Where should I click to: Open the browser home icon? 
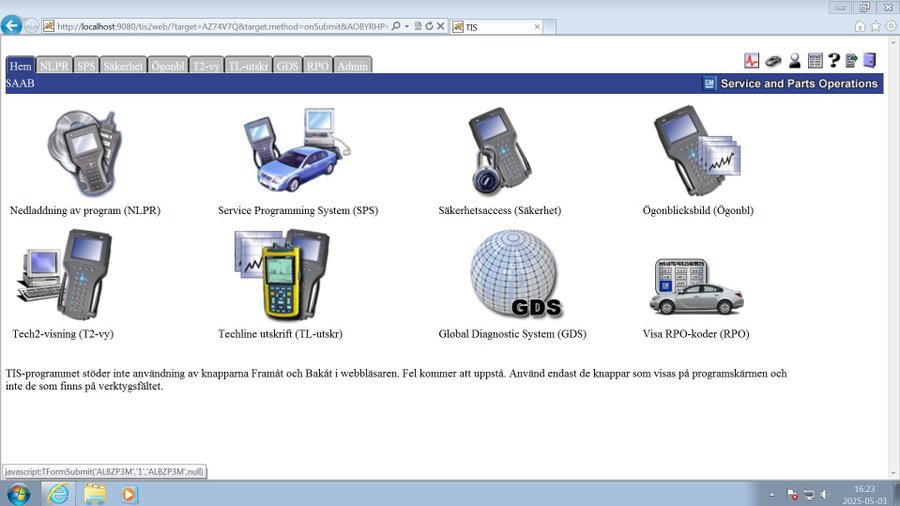[x=860, y=26]
